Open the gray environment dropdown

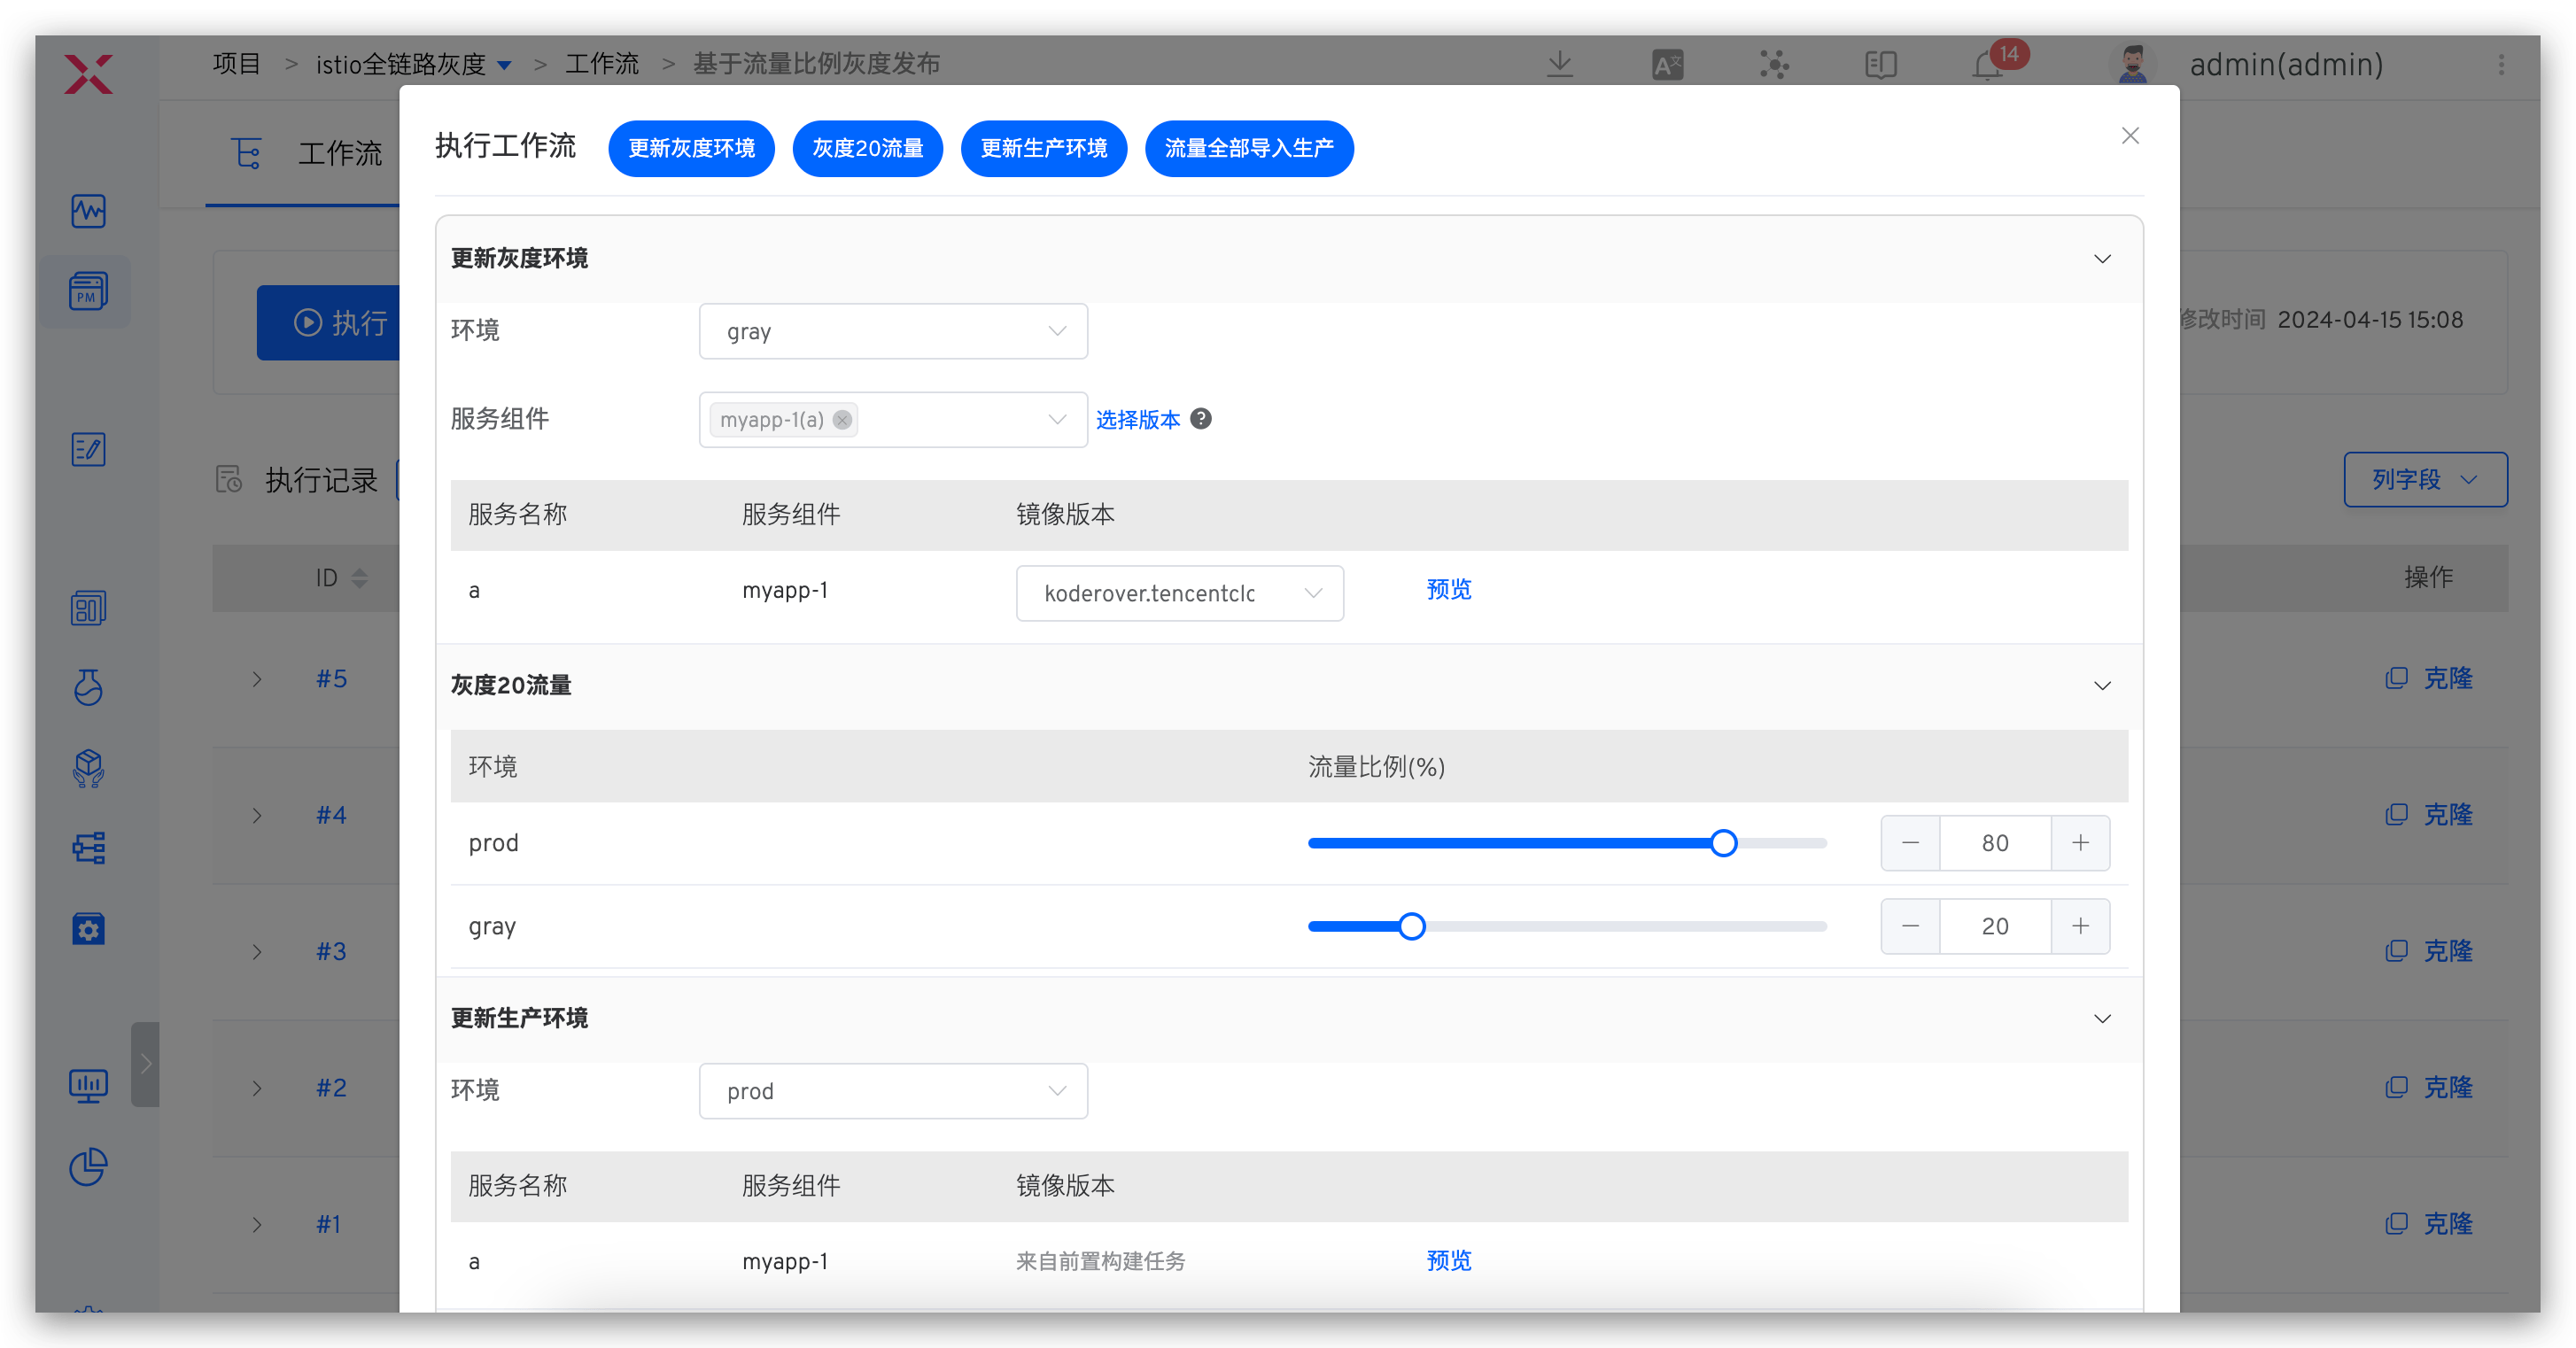pos(893,331)
